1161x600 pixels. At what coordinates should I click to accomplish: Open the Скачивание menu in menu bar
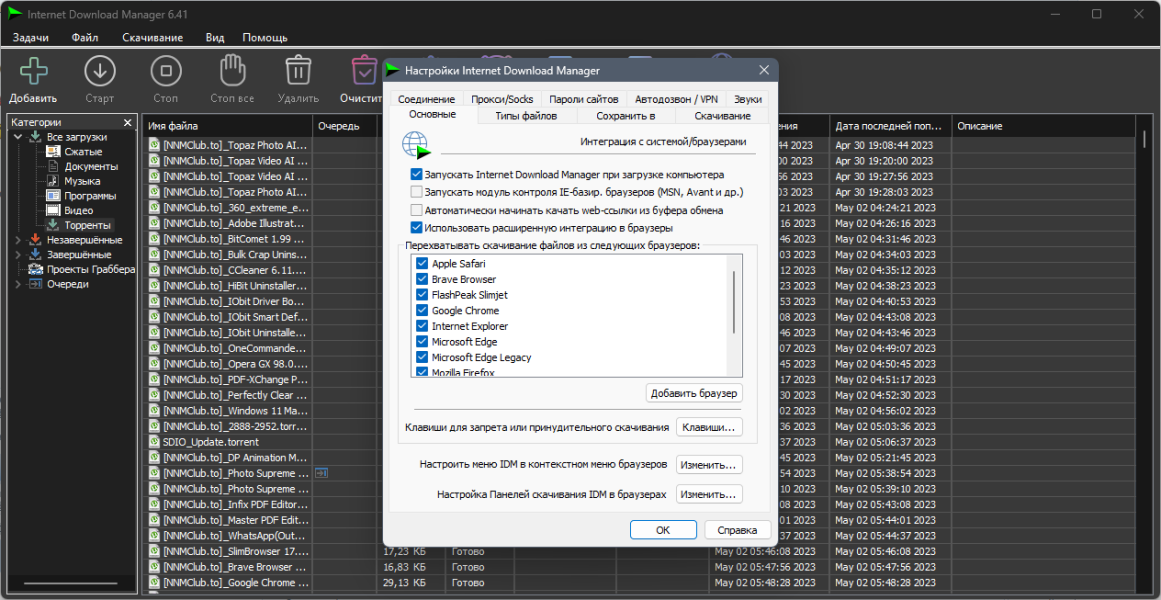coord(153,38)
